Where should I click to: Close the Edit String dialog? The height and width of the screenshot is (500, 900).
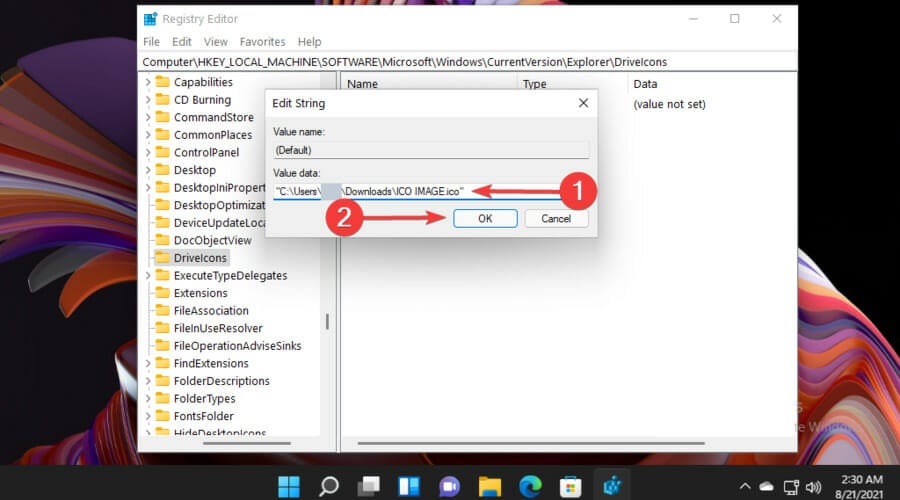pos(583,103)
